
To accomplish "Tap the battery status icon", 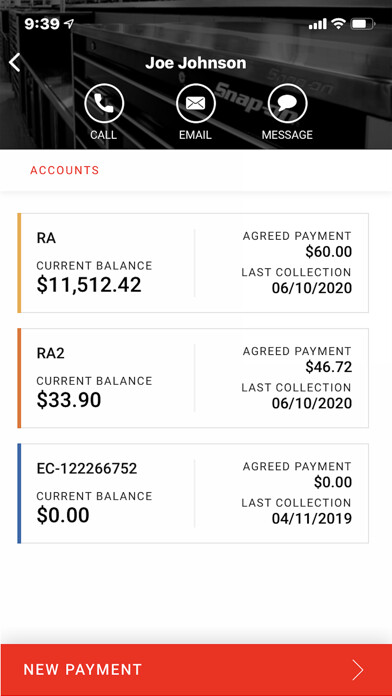I will coord(363,24).
